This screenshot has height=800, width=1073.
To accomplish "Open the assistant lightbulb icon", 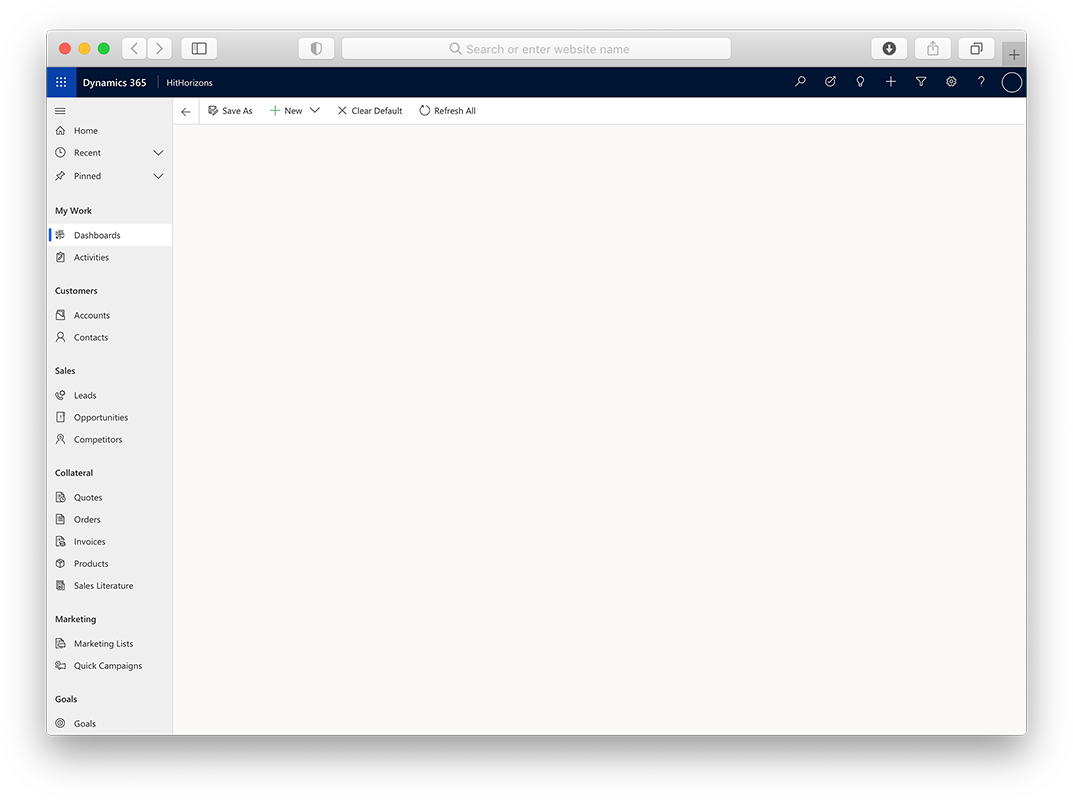I will point(860,81).
